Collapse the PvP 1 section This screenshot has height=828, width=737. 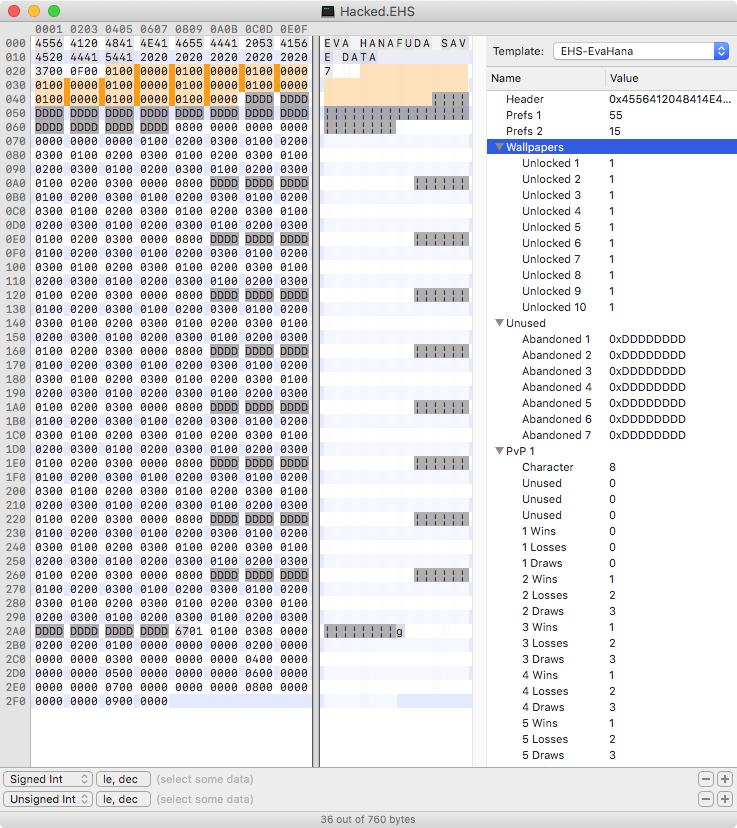click(499, 451)
